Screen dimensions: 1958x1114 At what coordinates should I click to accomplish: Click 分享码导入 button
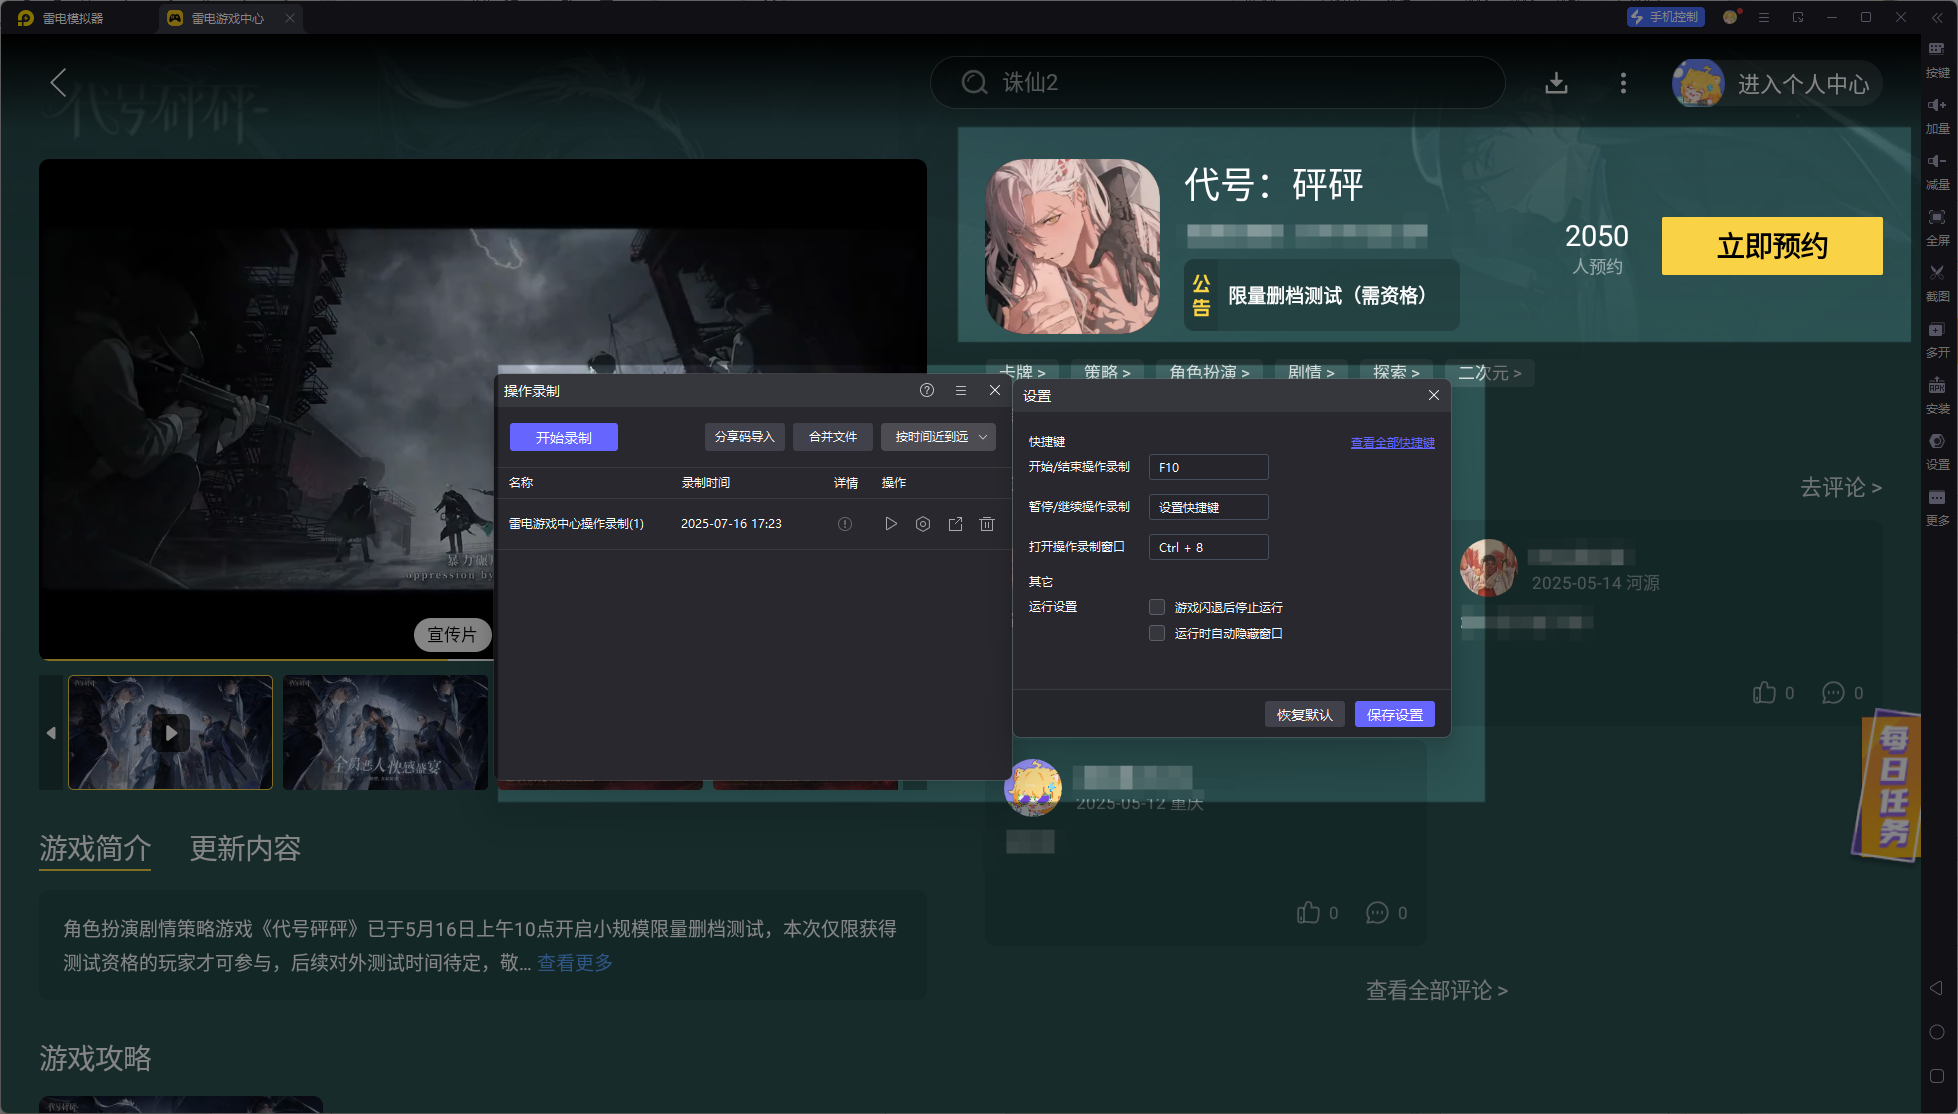coord(745,437)
